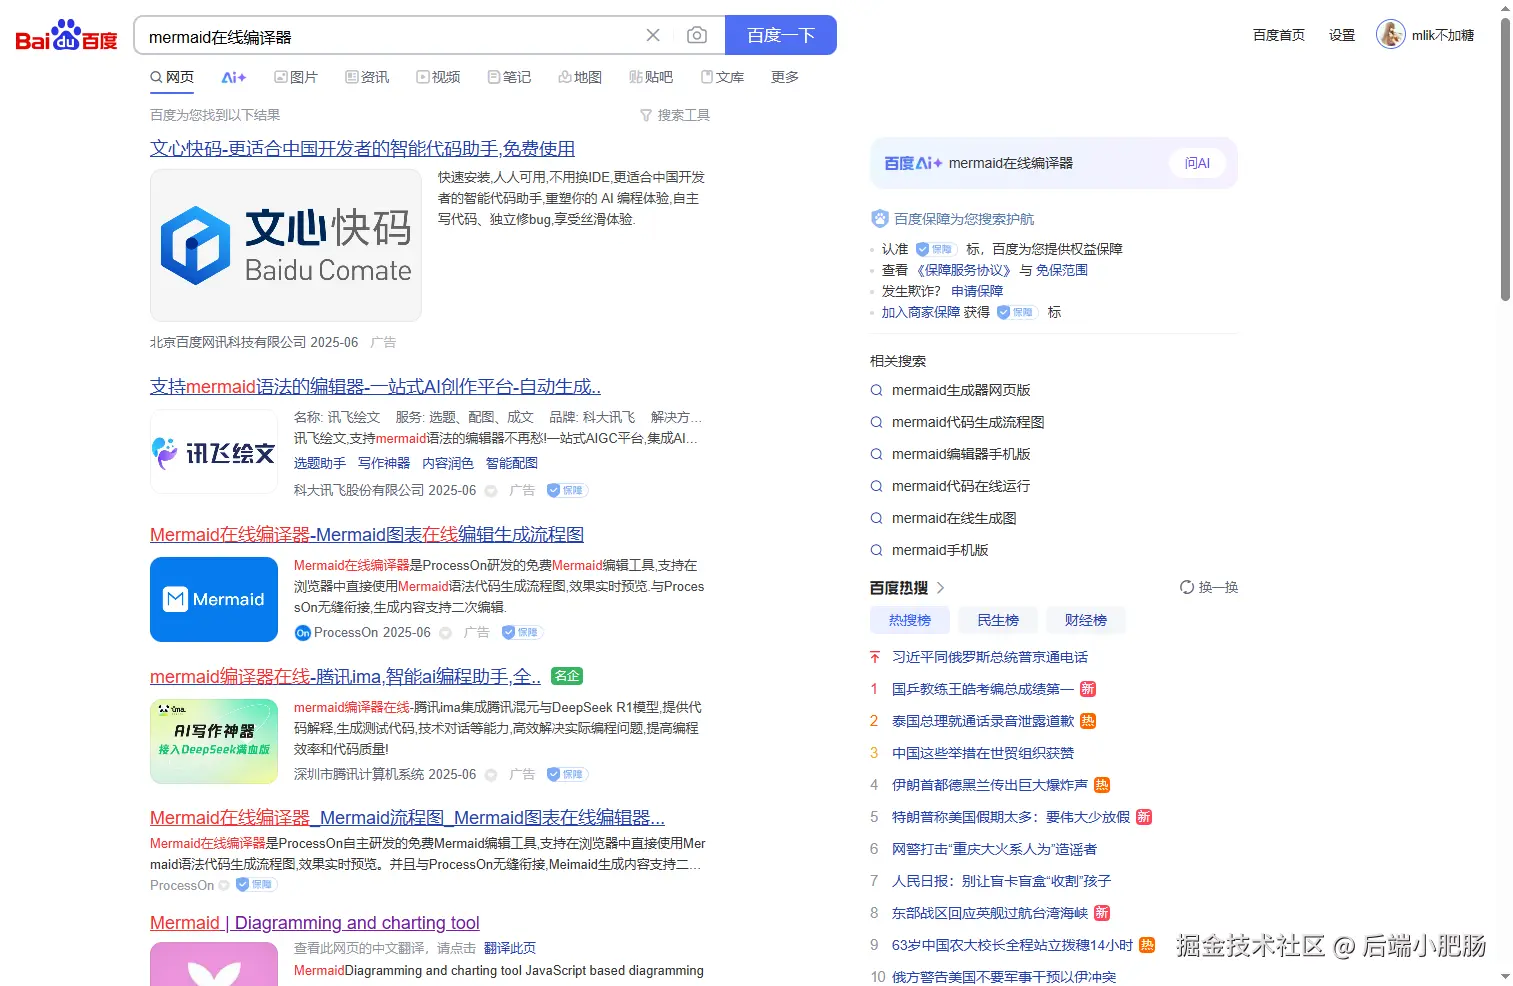Expand the 更多 tab menu
The height and width of the screenshot is (986, 1513).
click(785, 77)
